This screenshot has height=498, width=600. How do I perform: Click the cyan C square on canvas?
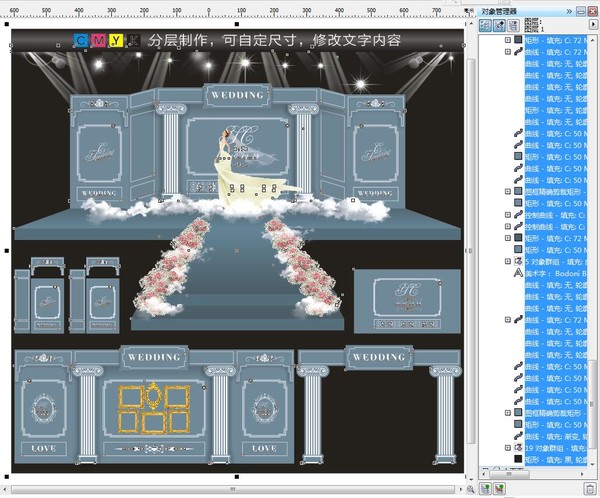tap(81, 40)
